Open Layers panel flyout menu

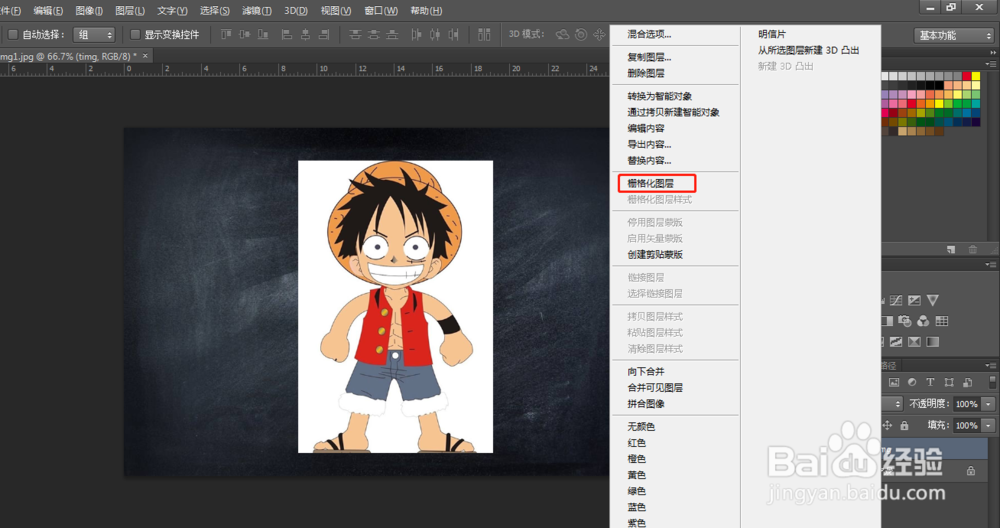click(x=991, y=365)
